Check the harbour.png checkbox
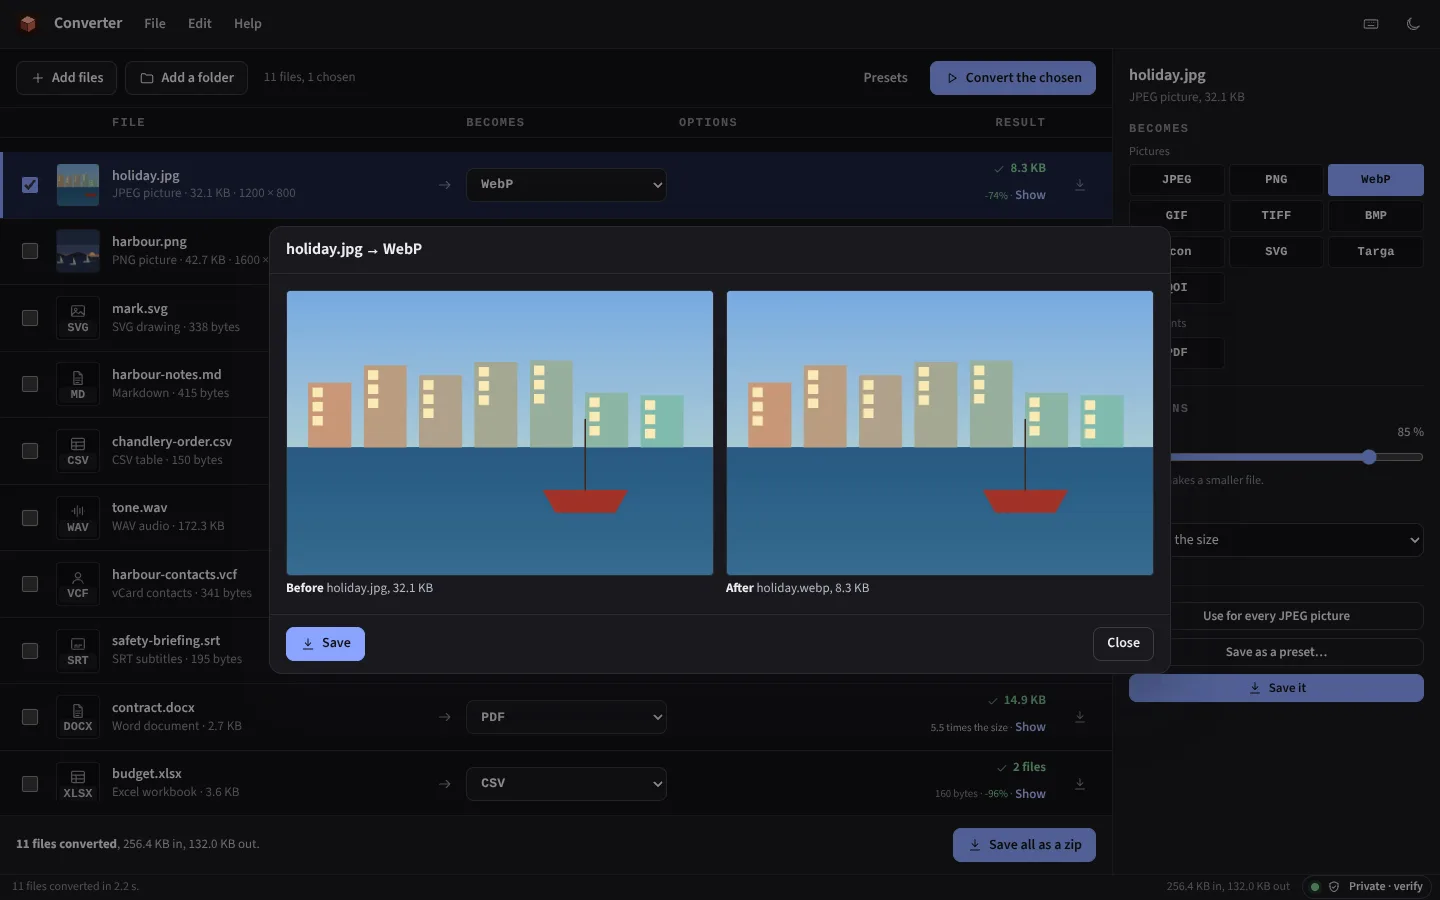1440x900 pixels. (x=30, y=251)
